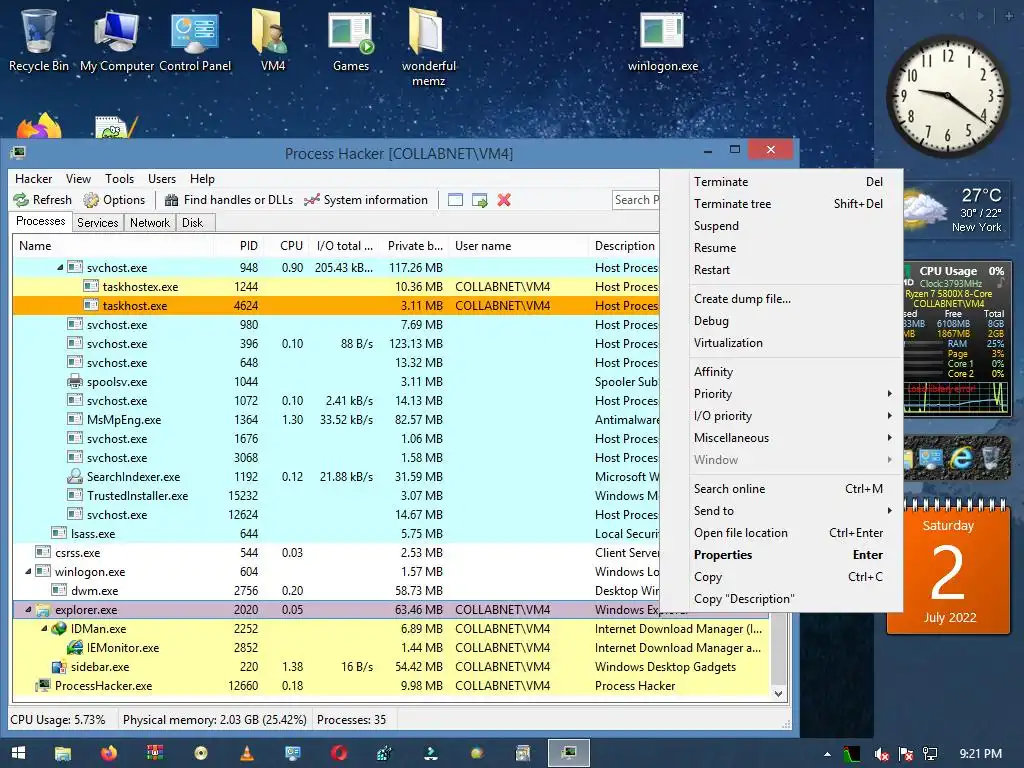Image resolution: width=1024 pixels, height=768 pixels.
Task: Open the Users menu
Action: point(162,179)
